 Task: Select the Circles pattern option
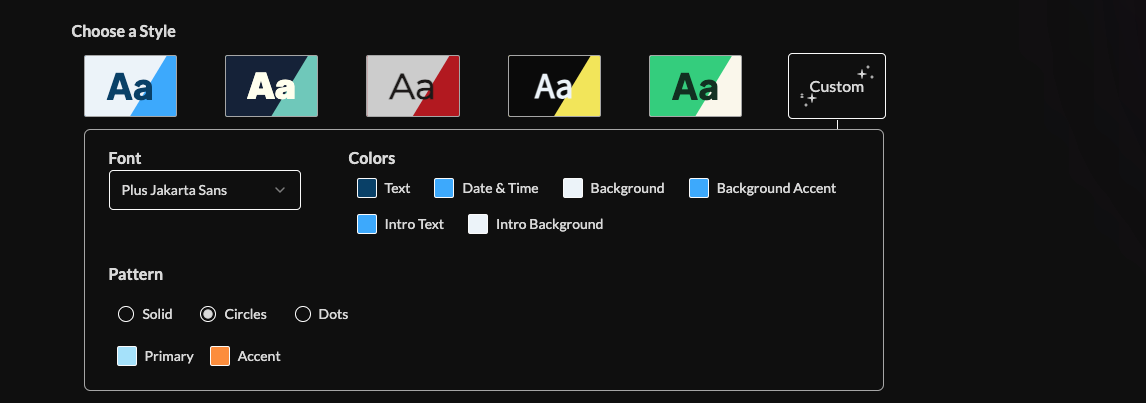tap(208, 314)
